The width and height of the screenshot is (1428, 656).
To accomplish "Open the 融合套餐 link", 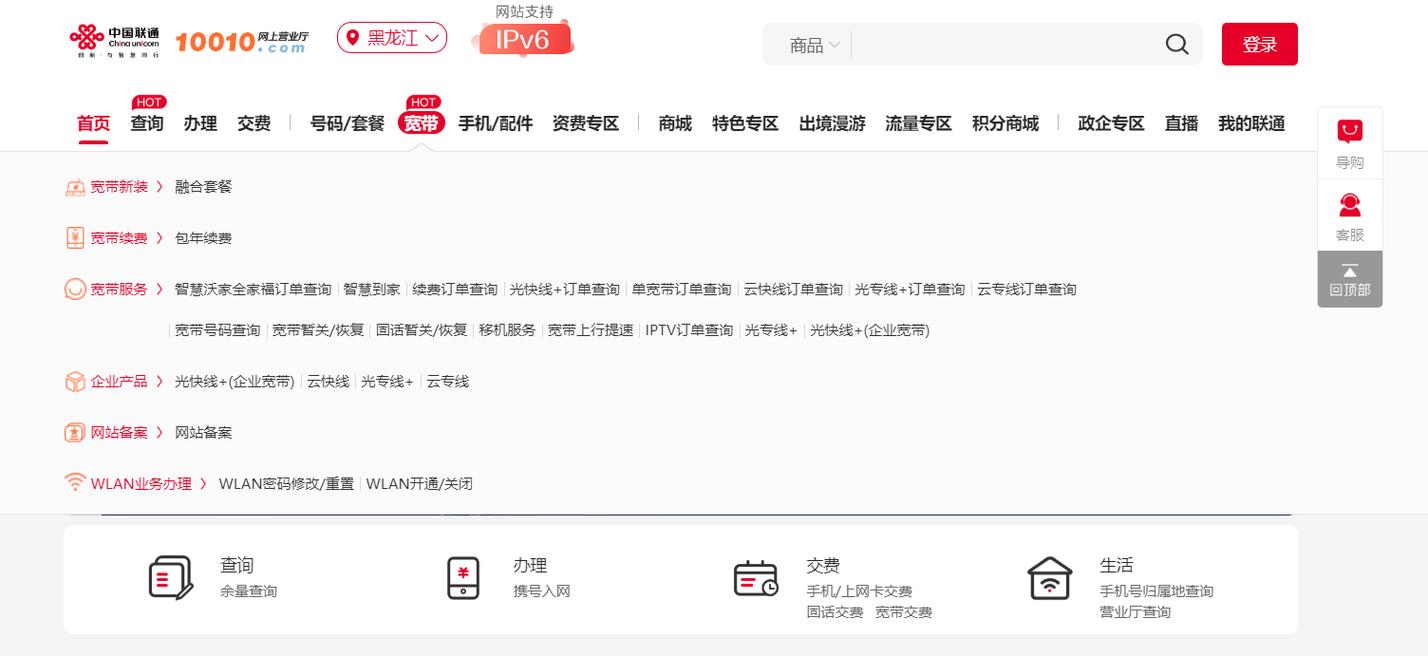I will pyautogui.click(x=203, y=187).
